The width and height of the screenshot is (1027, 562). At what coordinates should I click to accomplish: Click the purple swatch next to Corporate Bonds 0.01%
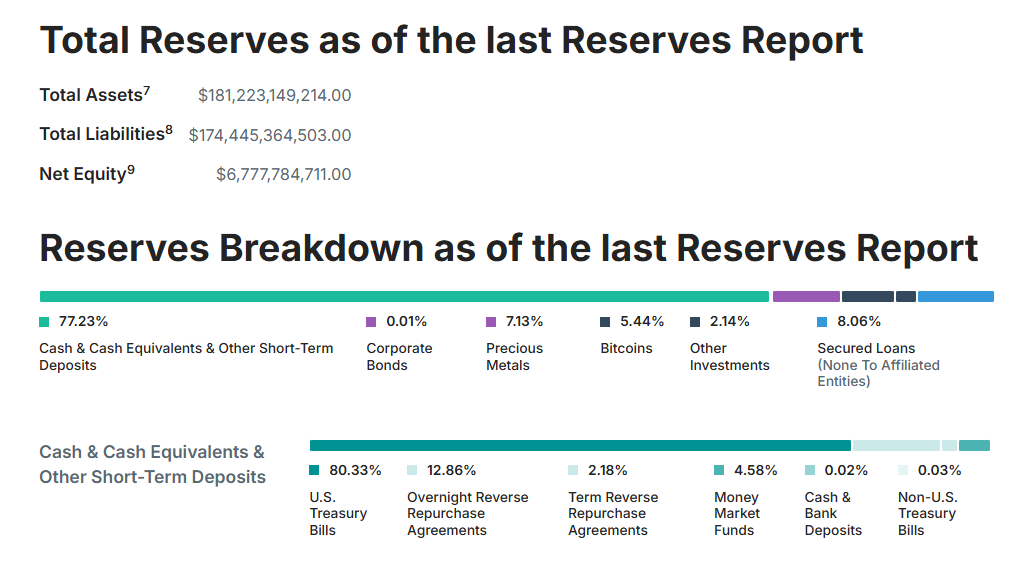[x=371, y=322]
